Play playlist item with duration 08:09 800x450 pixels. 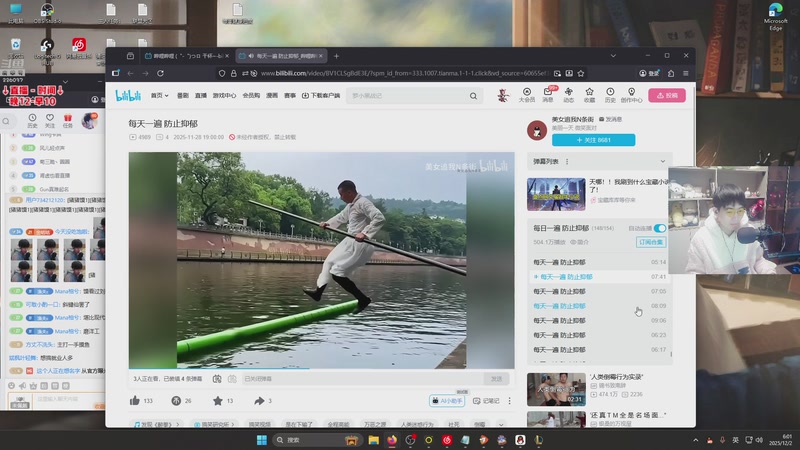coord(599,306)
